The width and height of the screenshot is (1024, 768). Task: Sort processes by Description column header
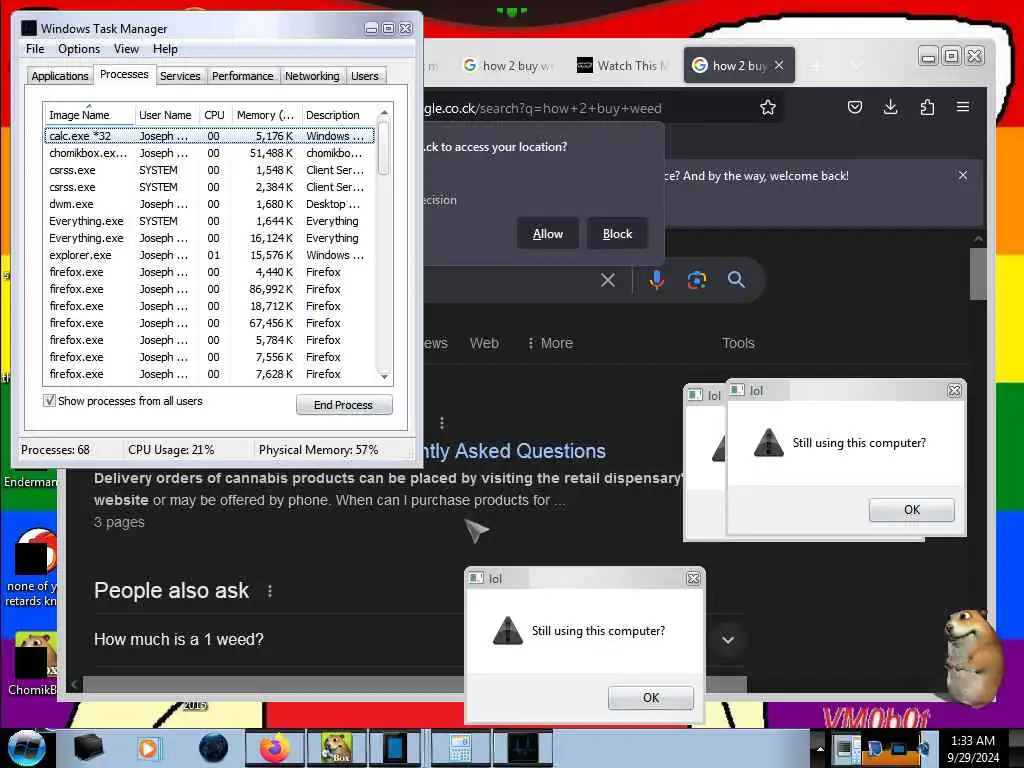(x=338, y=115)
